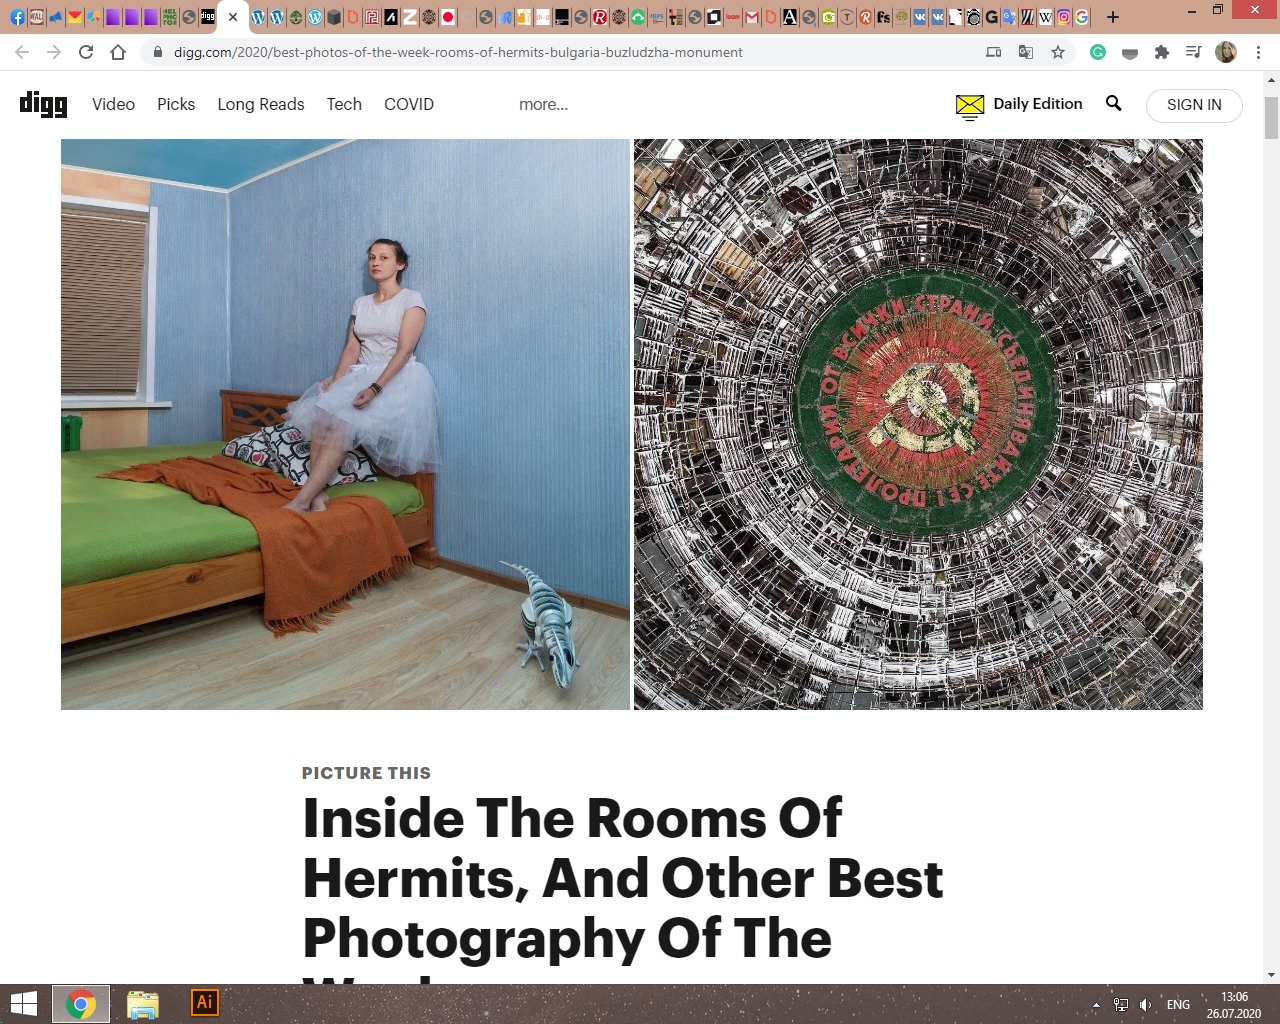Go to the COVID section
This screenshot has width=1280, height=1024.
coord(409,104)
